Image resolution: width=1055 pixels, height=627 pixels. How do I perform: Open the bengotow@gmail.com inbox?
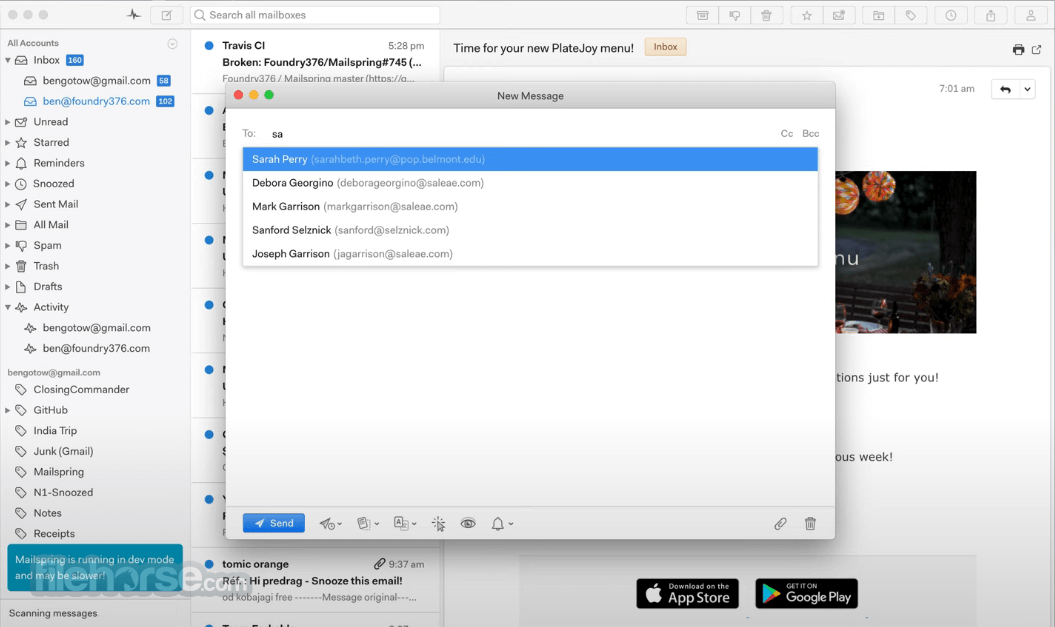[x=96, y=81]
